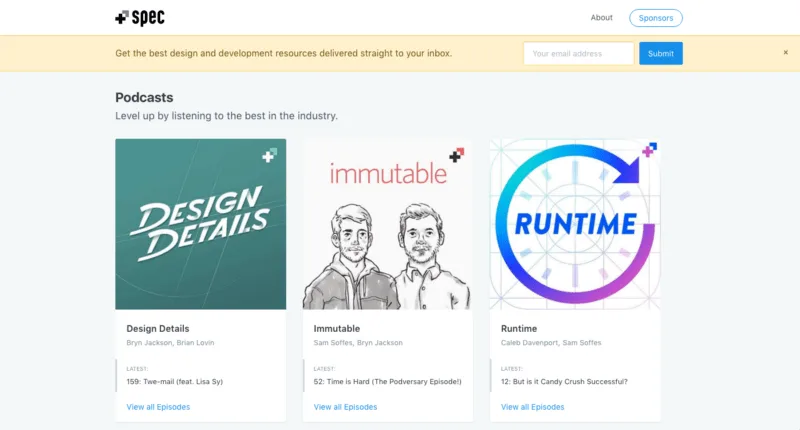Open latest episode 159: Twe-mail

pos(174,382)
